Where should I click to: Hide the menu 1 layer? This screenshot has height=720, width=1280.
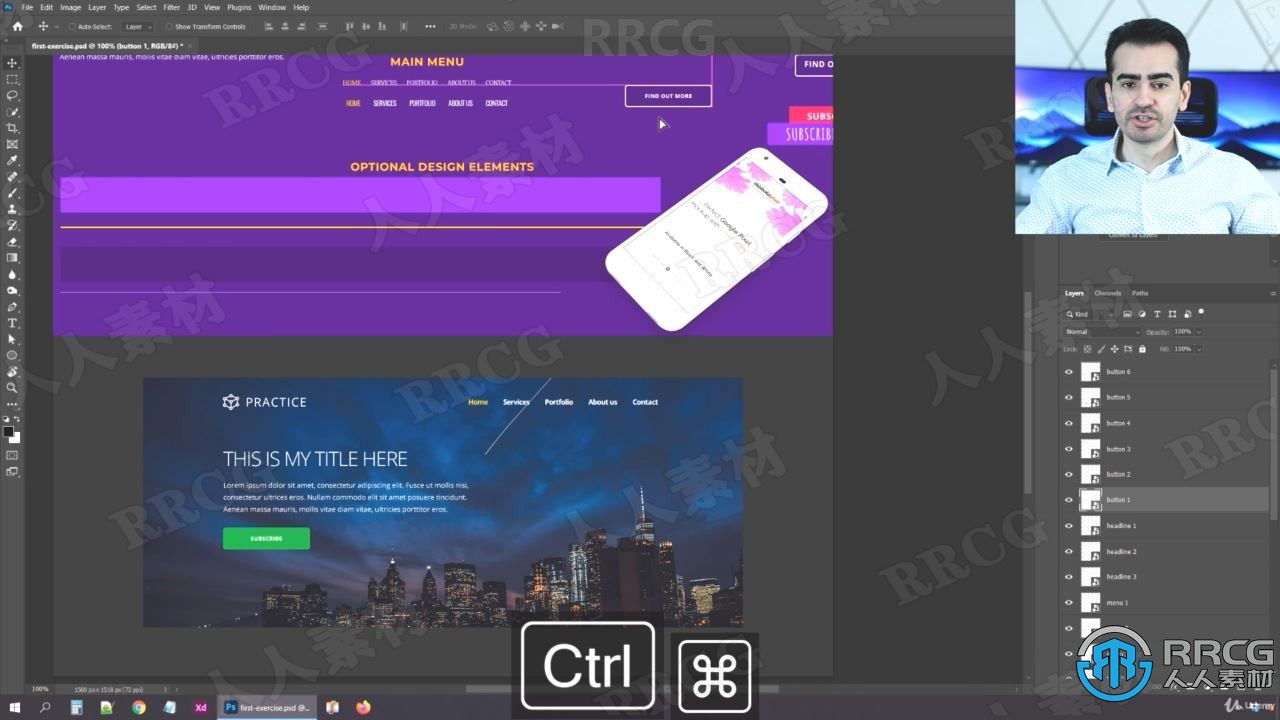[1068, 603]
